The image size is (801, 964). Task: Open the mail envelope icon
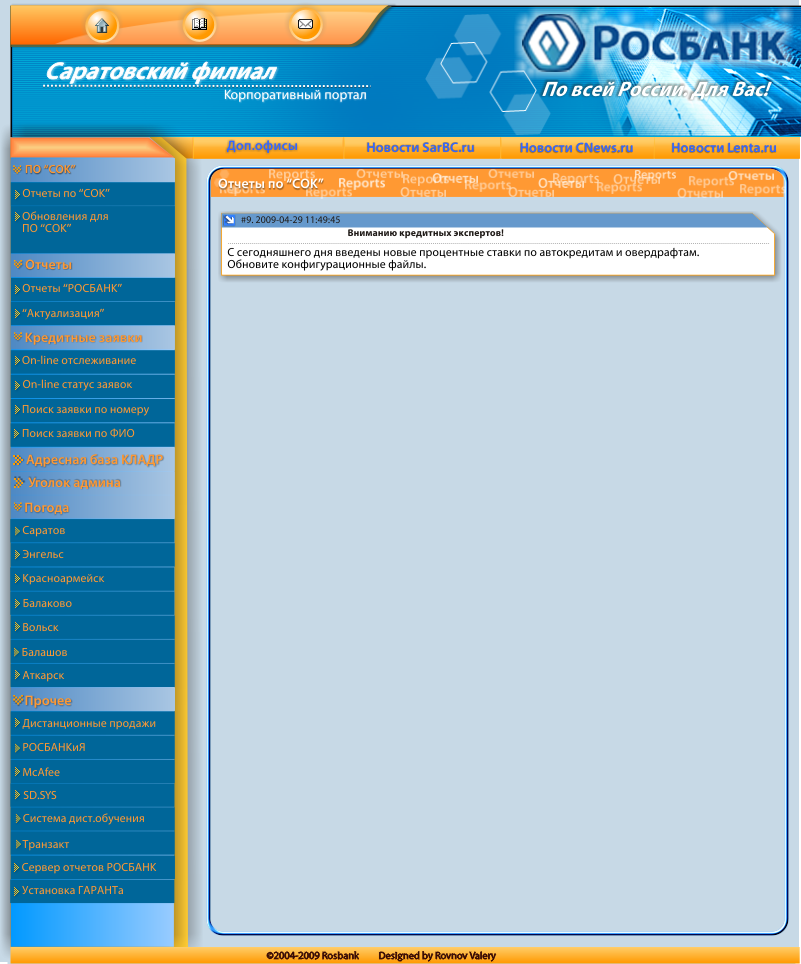(x=305, y=25)
